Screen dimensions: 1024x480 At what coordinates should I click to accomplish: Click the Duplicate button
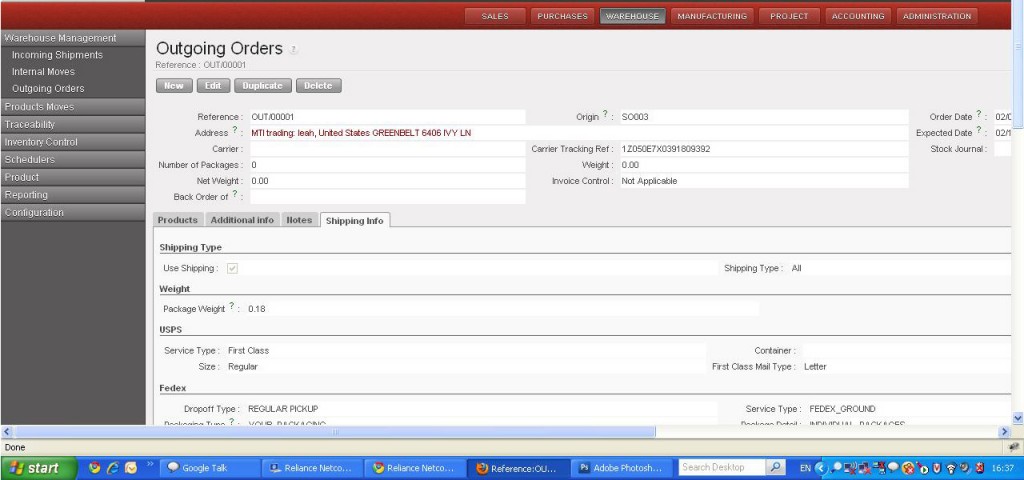coord(263,86)
